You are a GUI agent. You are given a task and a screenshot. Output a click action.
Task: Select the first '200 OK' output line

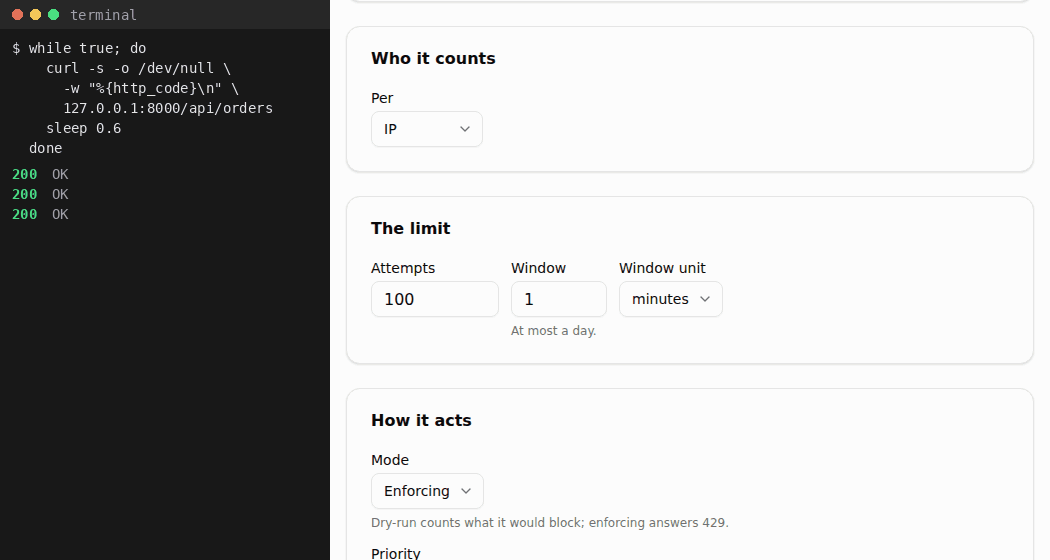pos(40,174)
